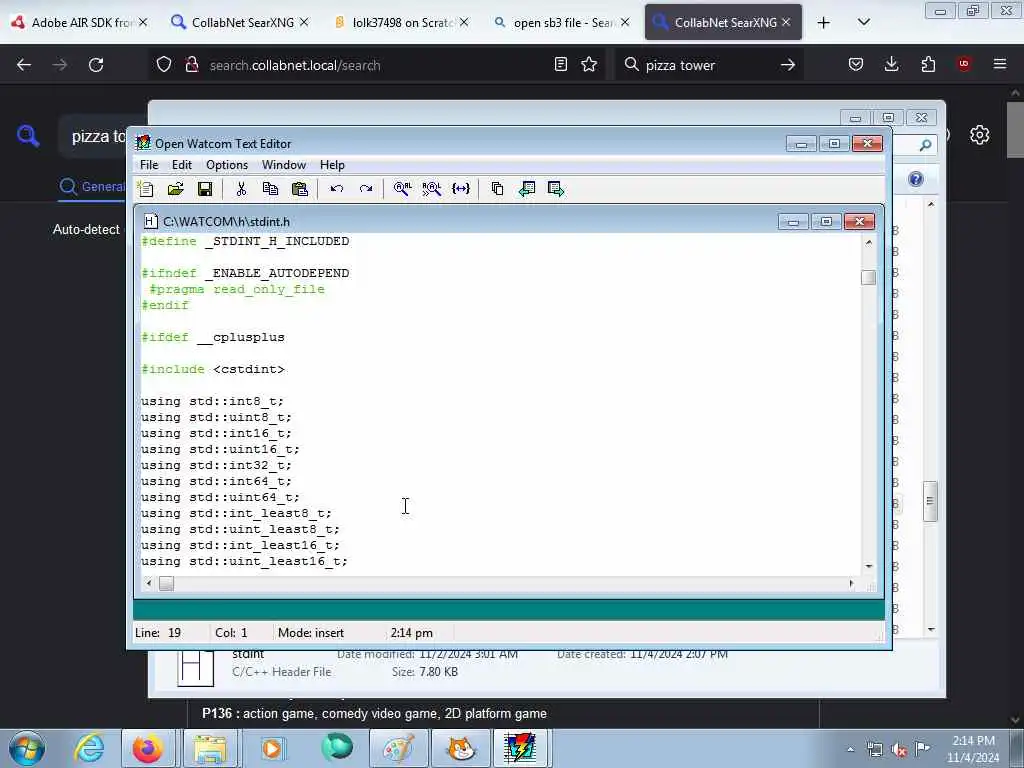Open the File menu in Watcom editor
This screenshot has height=768, width=1024.
coord(149,165)
